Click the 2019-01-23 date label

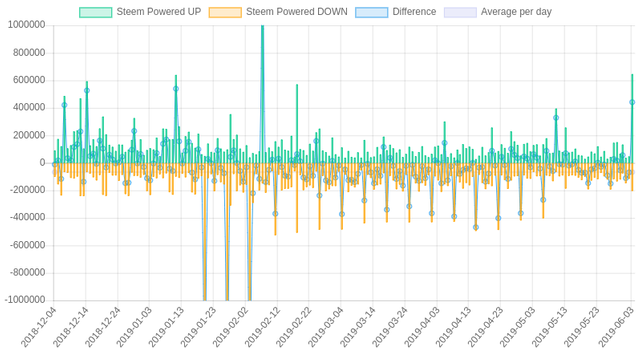coord(198,327)
